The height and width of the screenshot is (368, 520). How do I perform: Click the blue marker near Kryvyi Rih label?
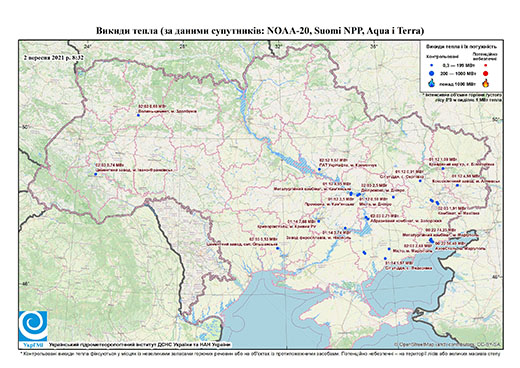point(319,221)
